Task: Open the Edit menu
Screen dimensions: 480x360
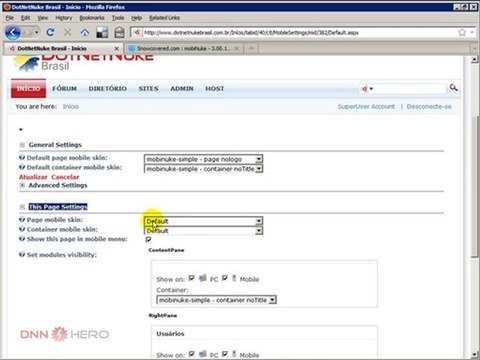Action: 25,18
